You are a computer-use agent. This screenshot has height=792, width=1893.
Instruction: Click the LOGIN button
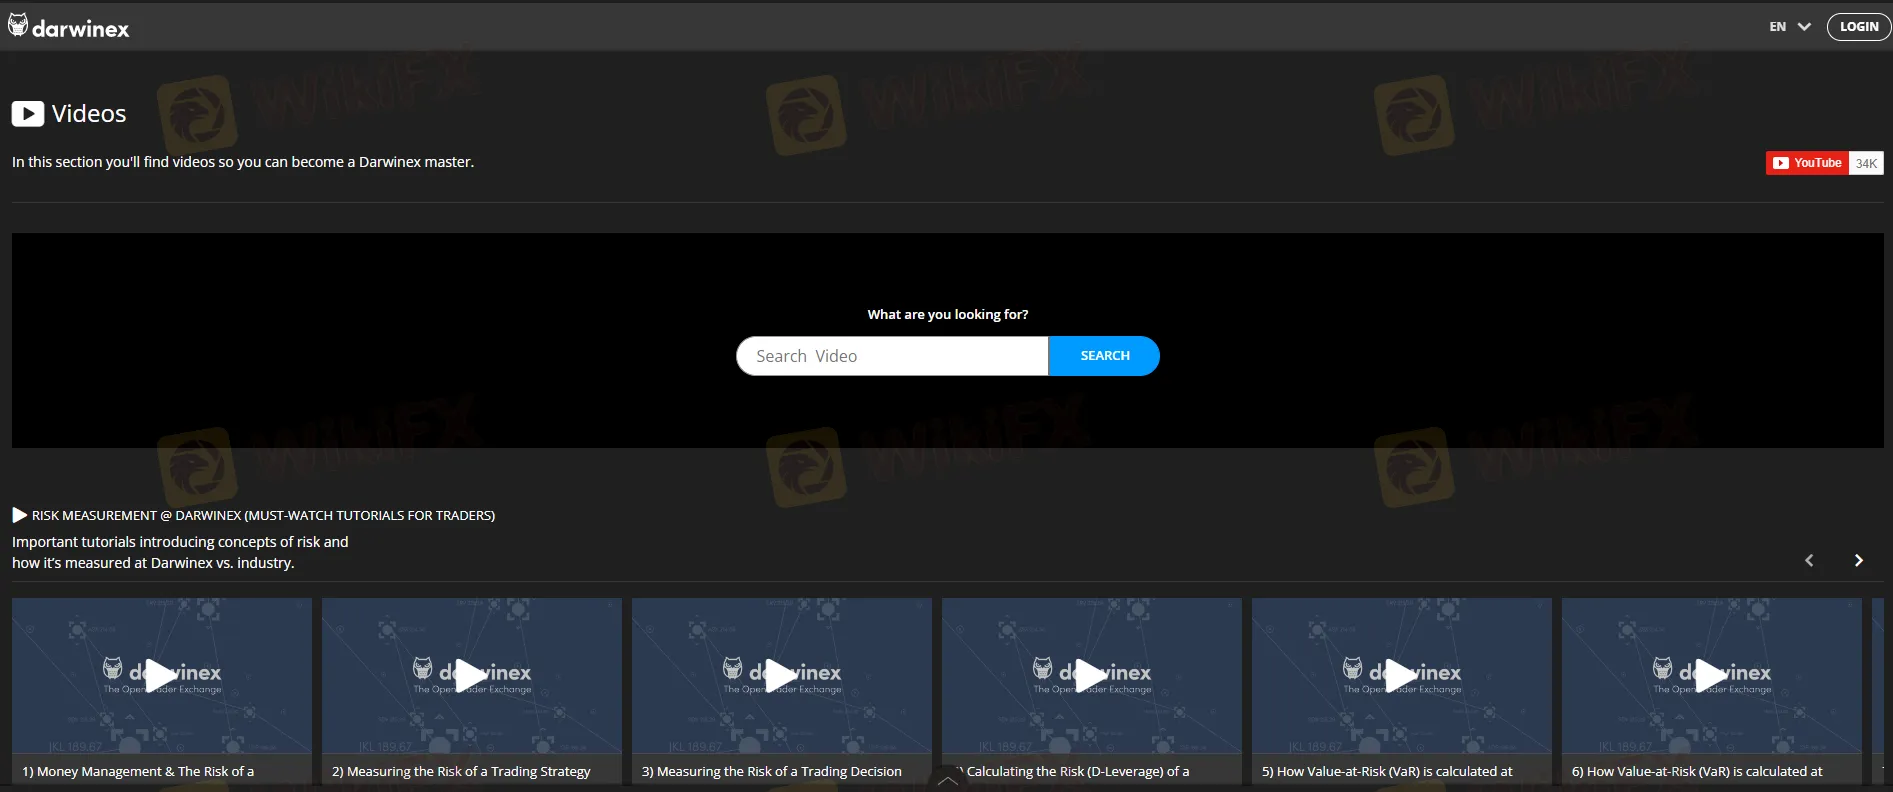pyautogui.click(x=1859, y=27)
